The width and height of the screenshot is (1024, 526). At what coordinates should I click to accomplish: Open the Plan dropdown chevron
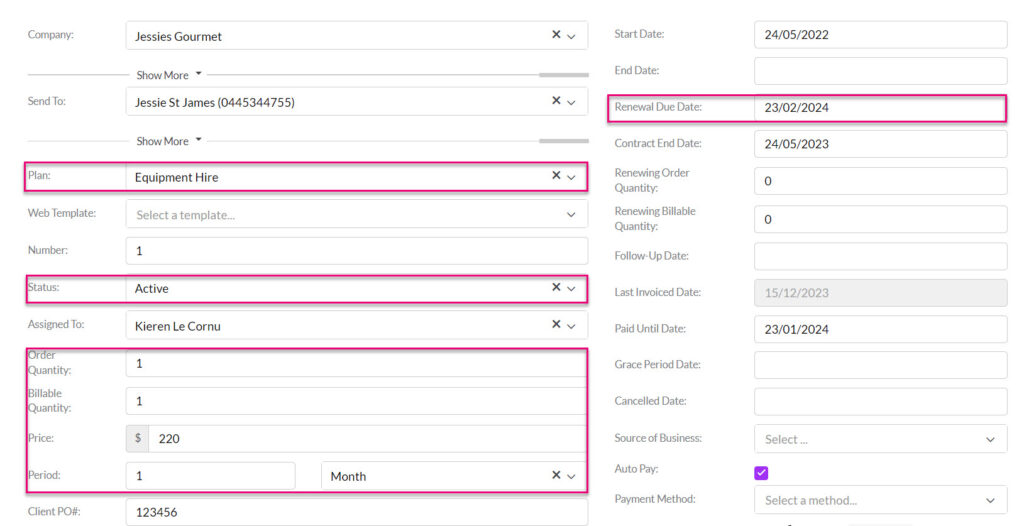point(571,177)
